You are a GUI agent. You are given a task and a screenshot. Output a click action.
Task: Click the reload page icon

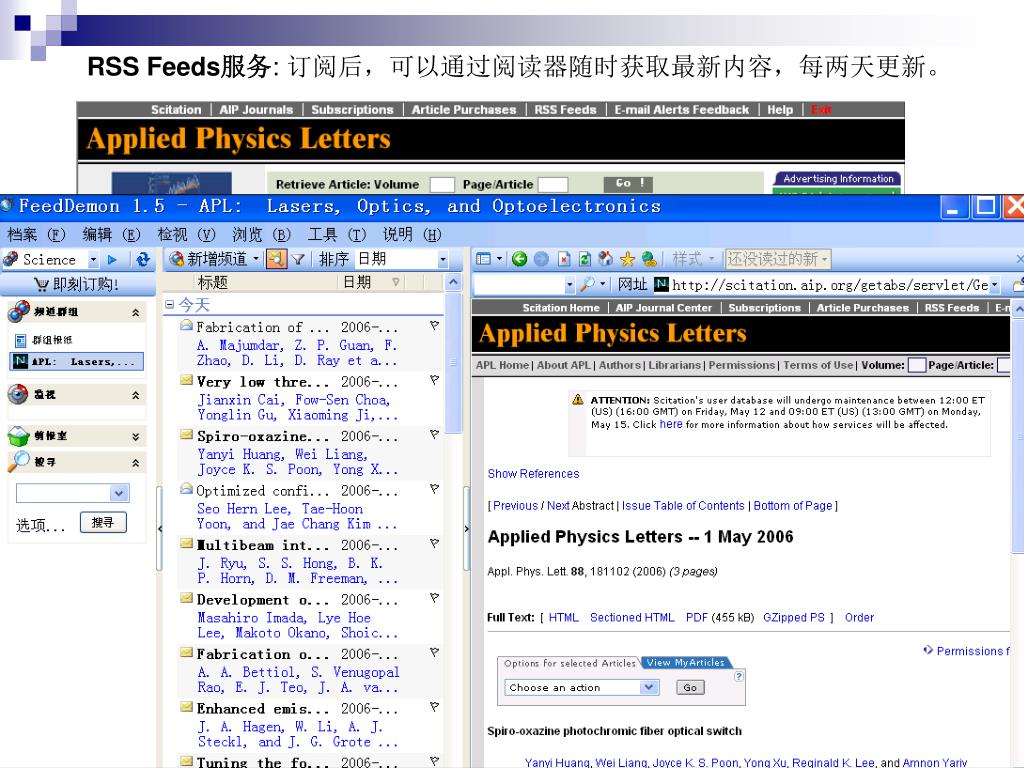click(585, 259)
